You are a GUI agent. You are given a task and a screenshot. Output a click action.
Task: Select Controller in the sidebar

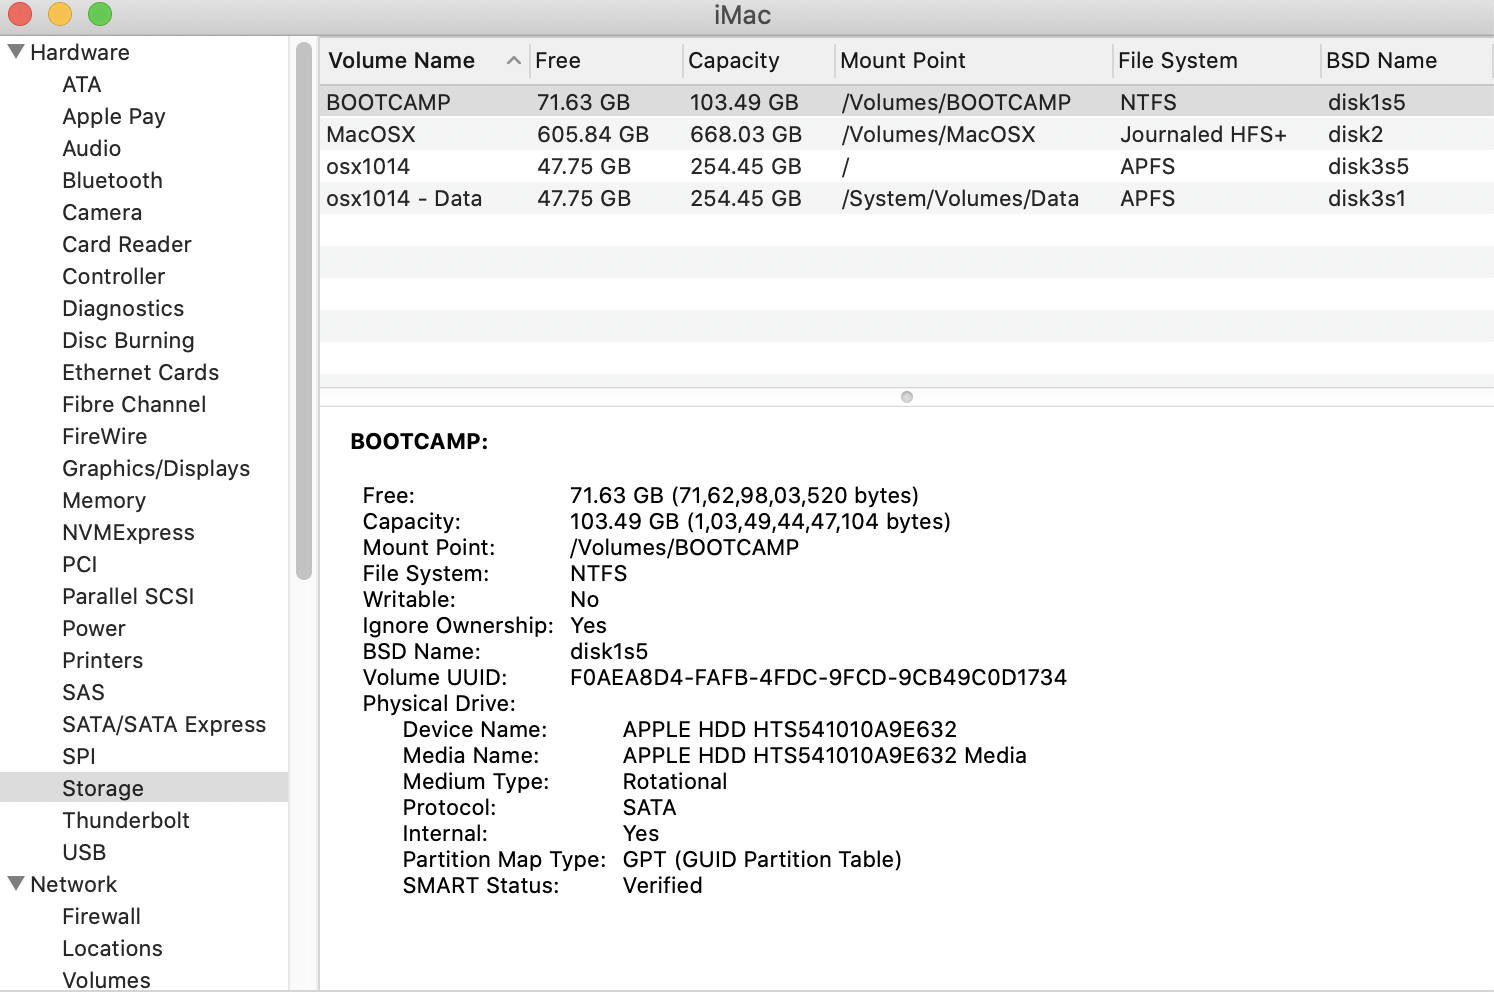(x=114, y=276)
